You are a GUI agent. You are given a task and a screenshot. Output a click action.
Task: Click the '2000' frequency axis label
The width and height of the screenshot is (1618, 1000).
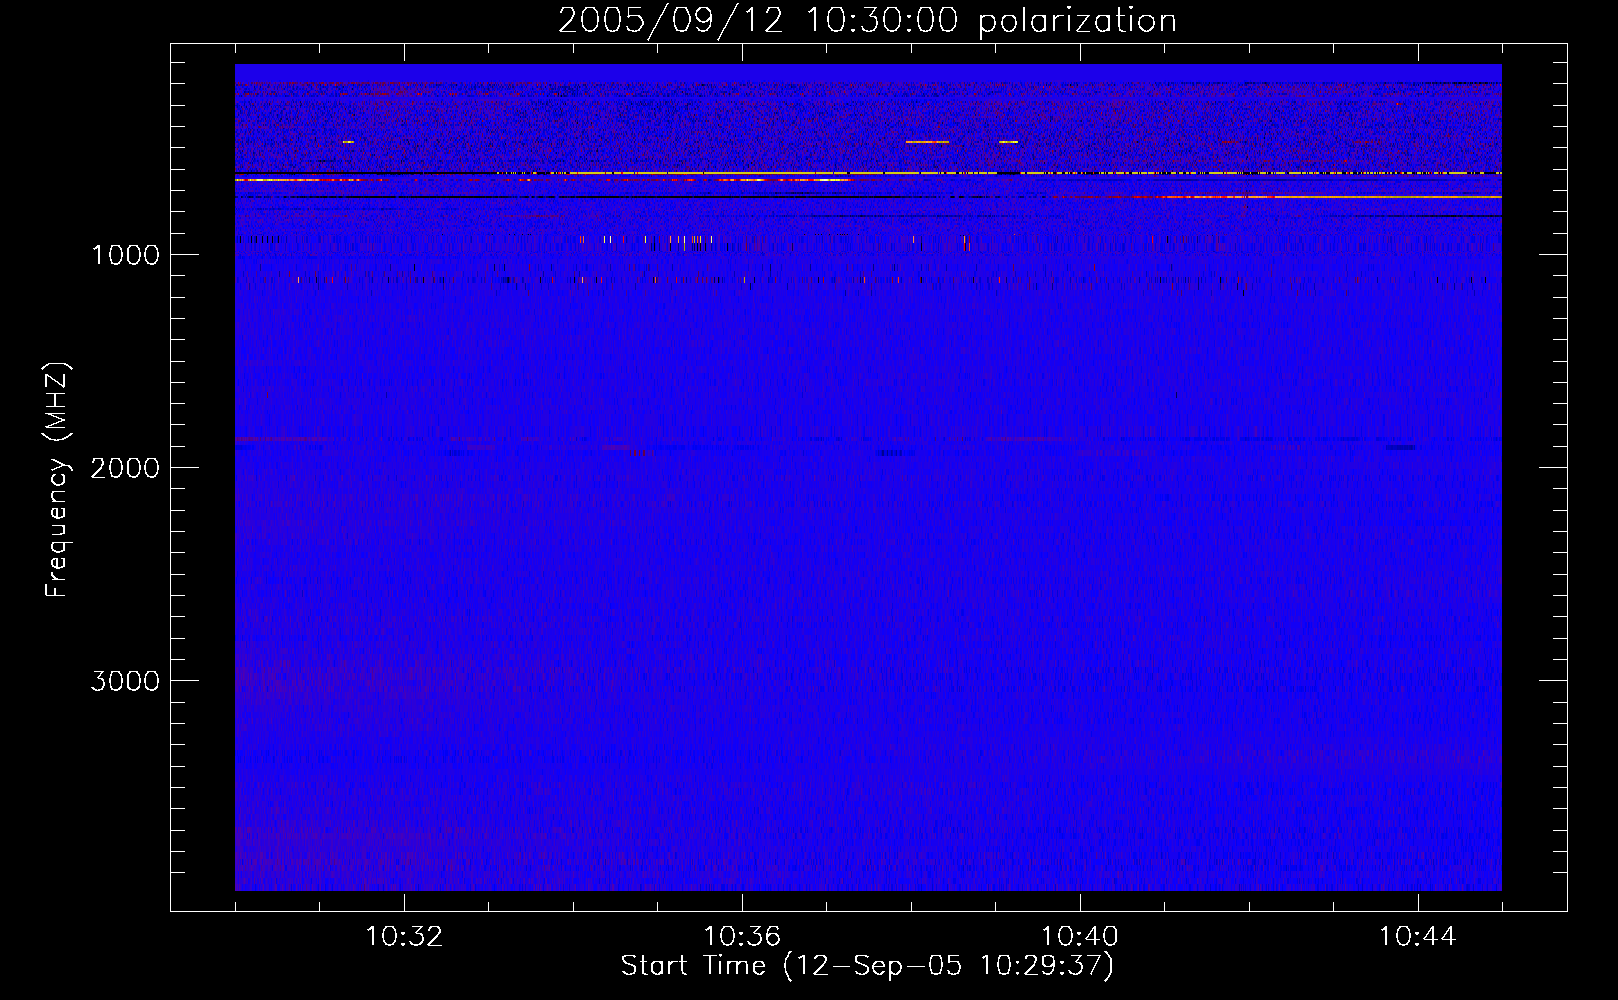125,468
